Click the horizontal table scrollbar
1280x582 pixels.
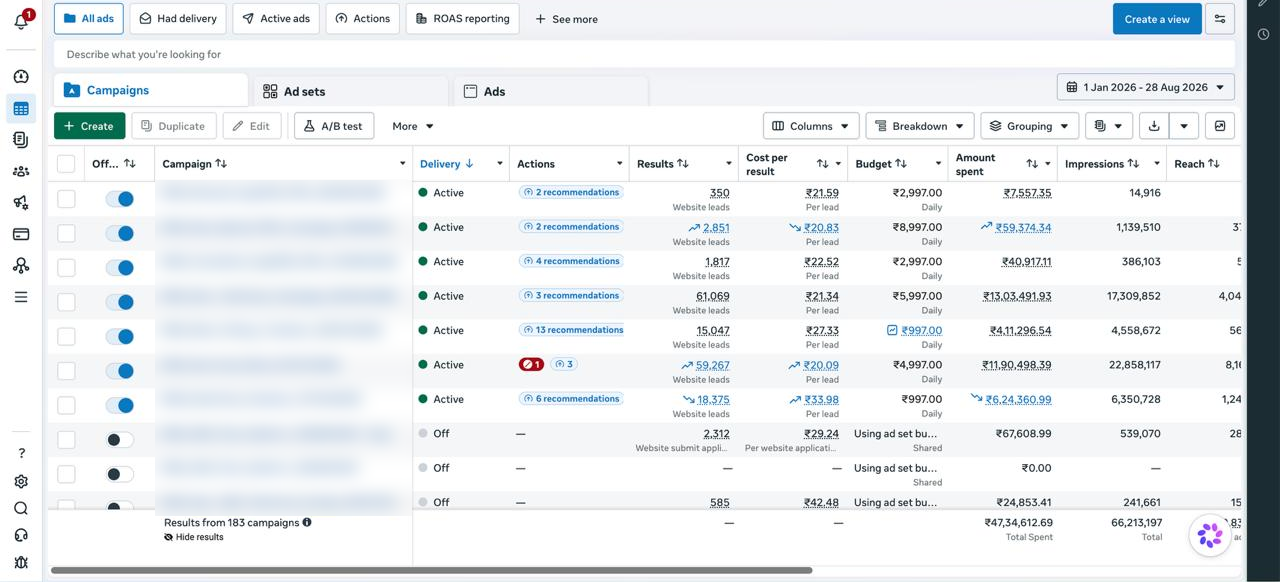pos(432,571)
